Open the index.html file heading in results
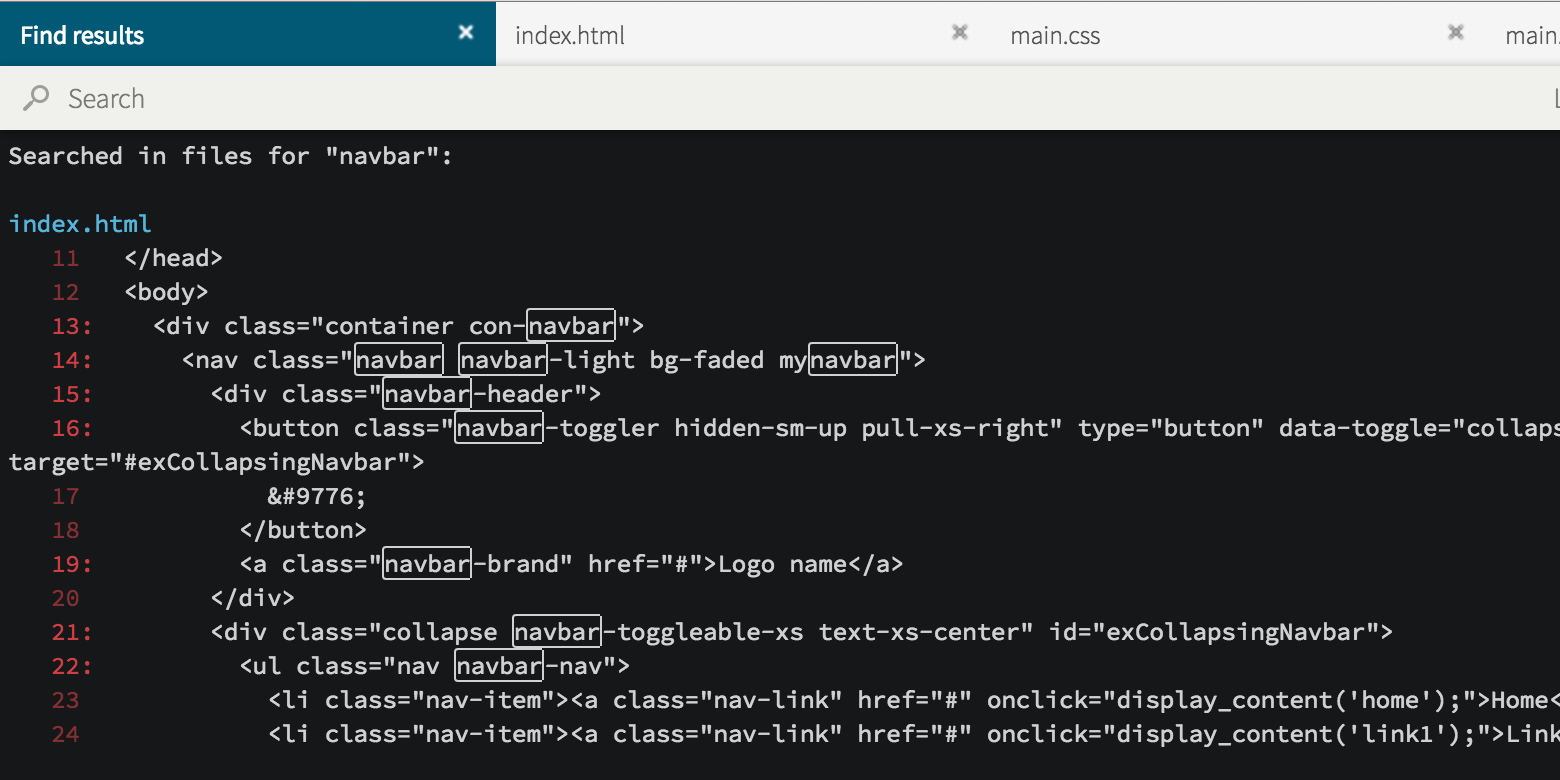The height and width of the screenshot is (780, 1560). point(80,223)
